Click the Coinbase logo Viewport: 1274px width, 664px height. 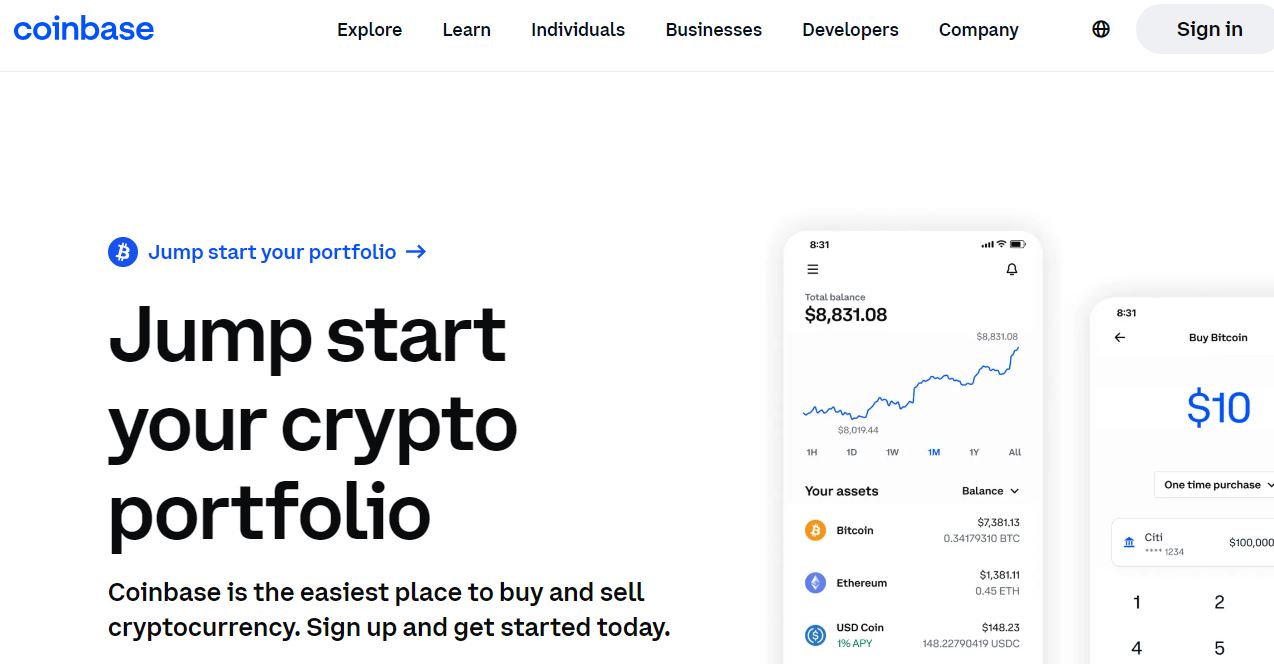pos(83,28)
